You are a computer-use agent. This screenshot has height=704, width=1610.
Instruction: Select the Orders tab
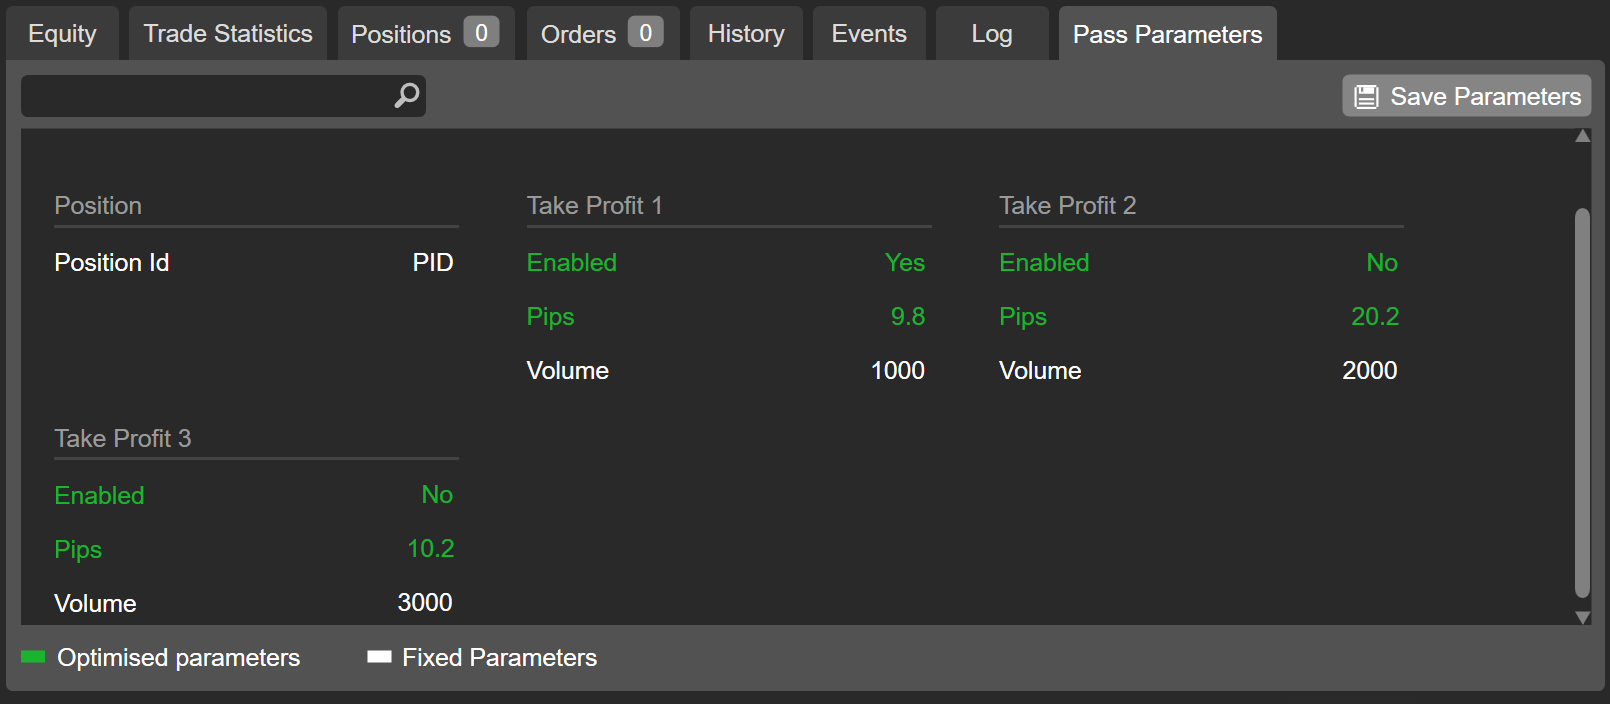602,34
